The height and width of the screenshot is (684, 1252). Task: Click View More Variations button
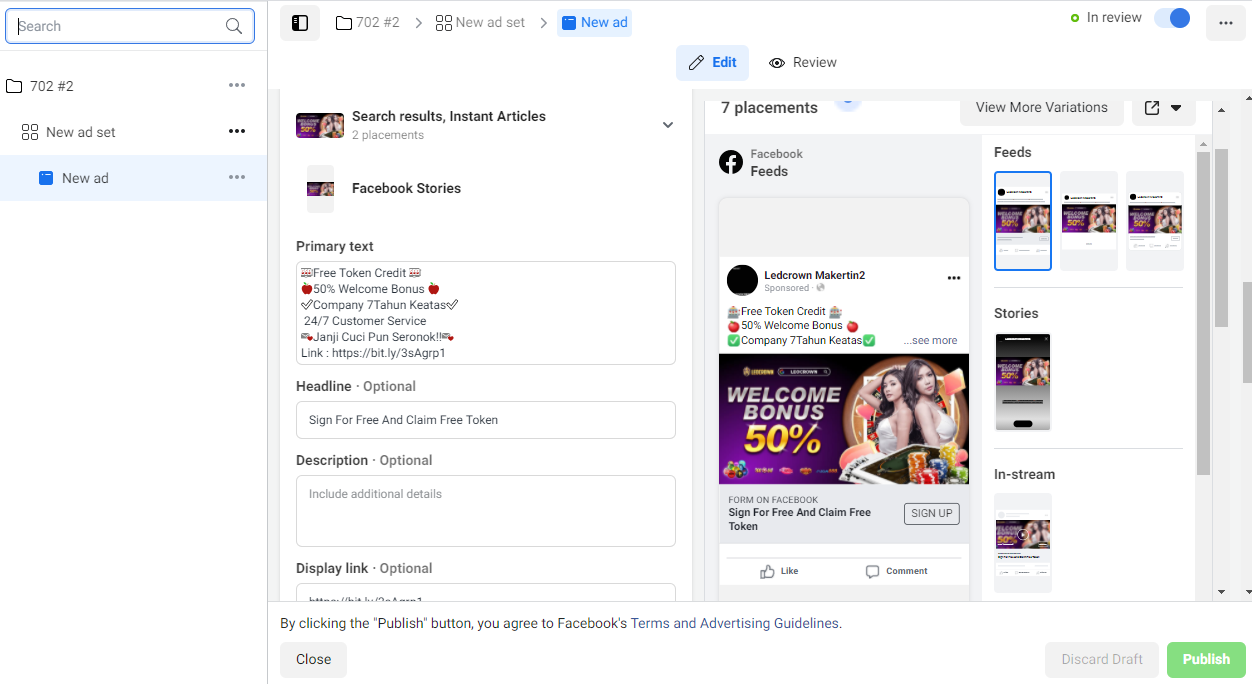coord(1042,108)
